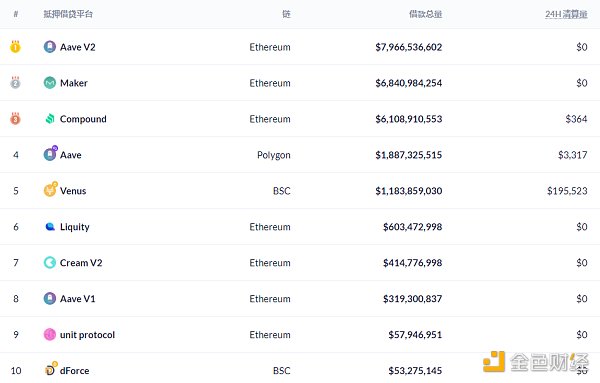Sort by the 24H liquidation column header
Screen dimensions: 600x383
tap(566, 14)
